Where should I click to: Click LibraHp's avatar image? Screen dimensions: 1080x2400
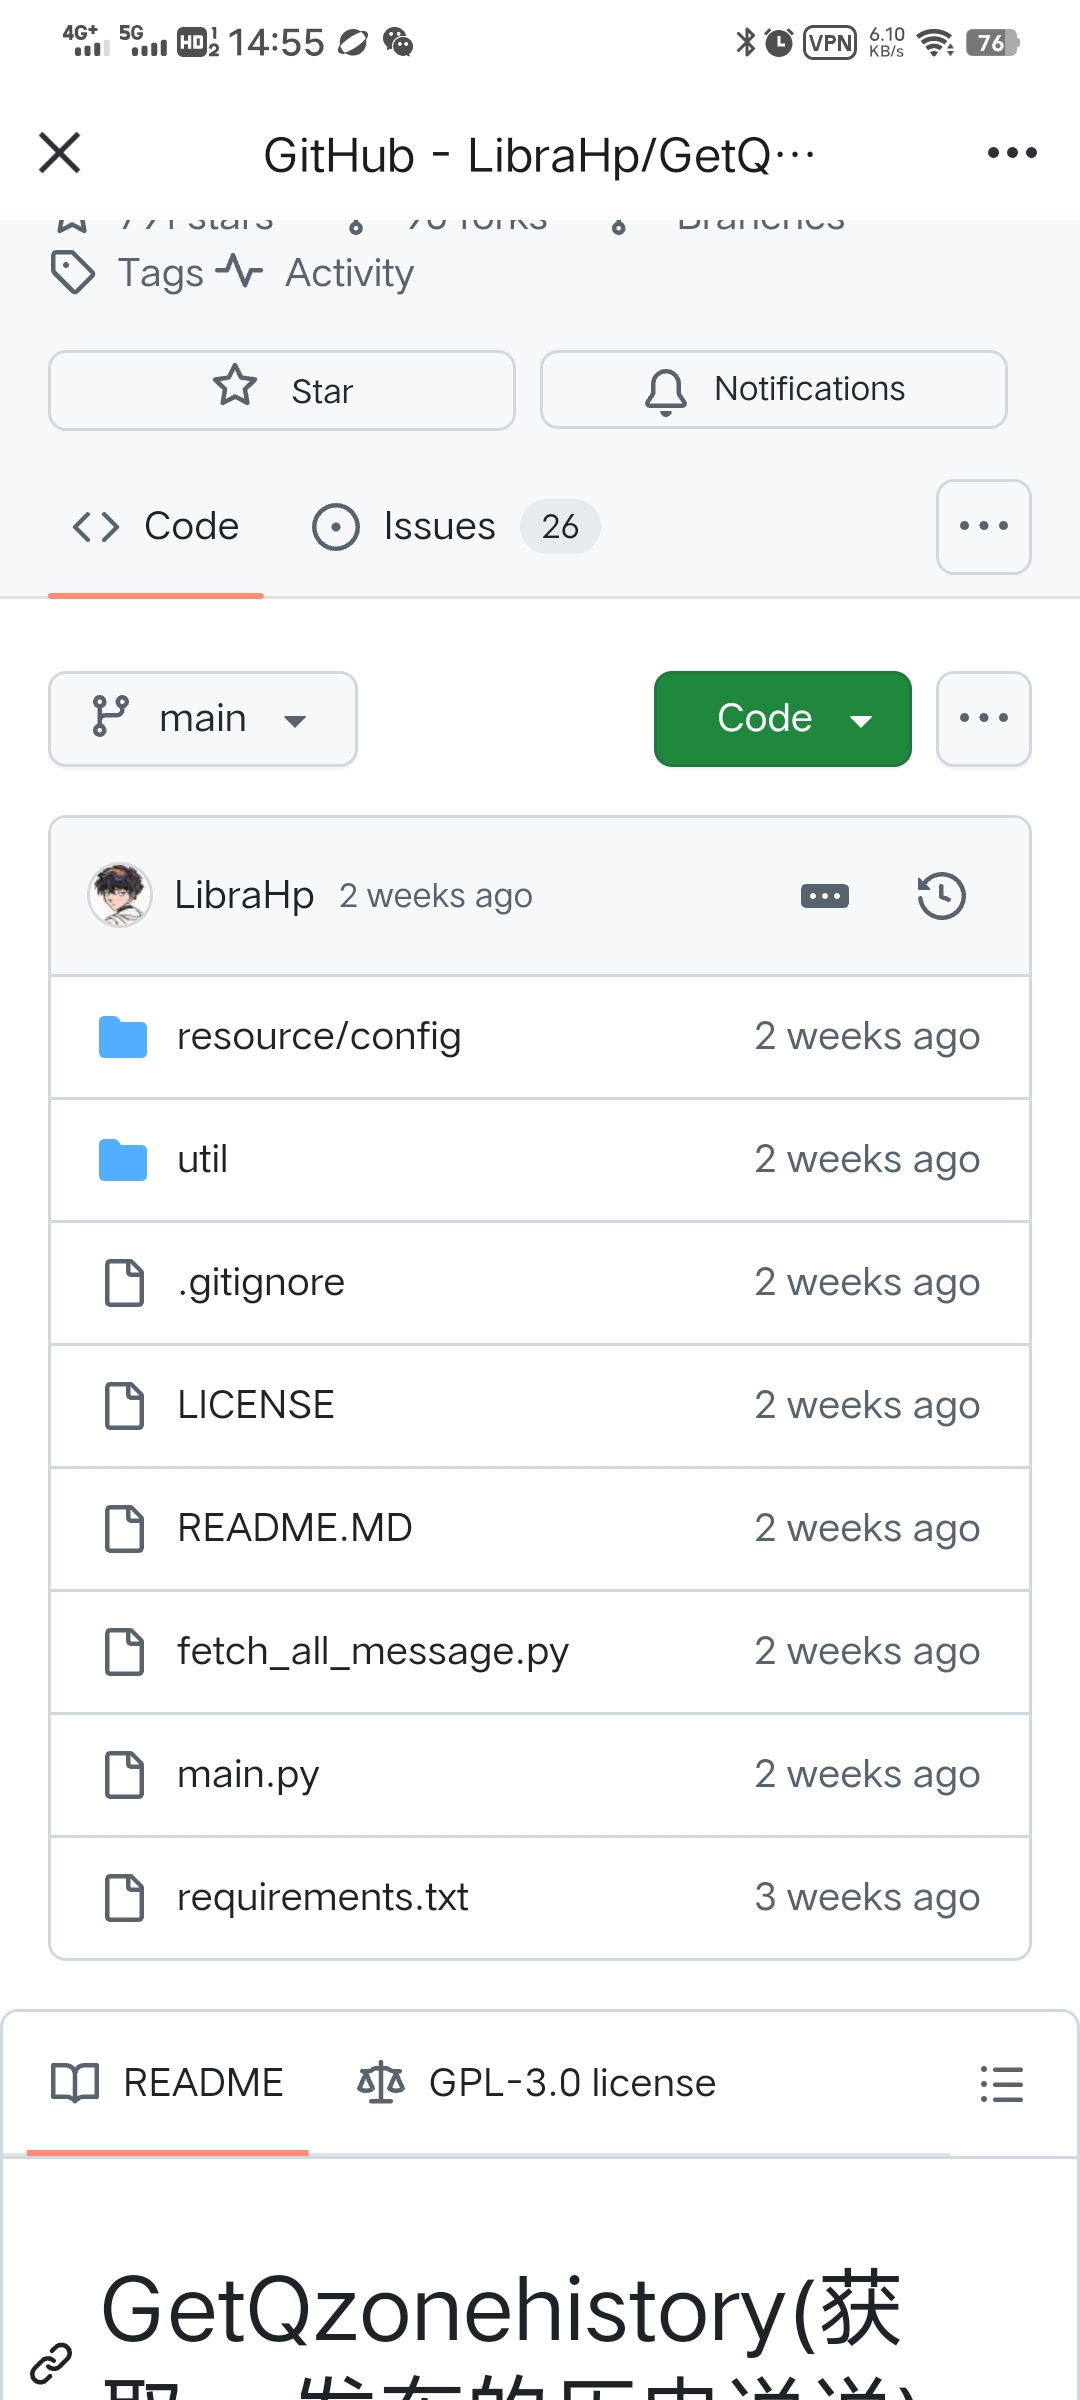(x=120, y=895)
